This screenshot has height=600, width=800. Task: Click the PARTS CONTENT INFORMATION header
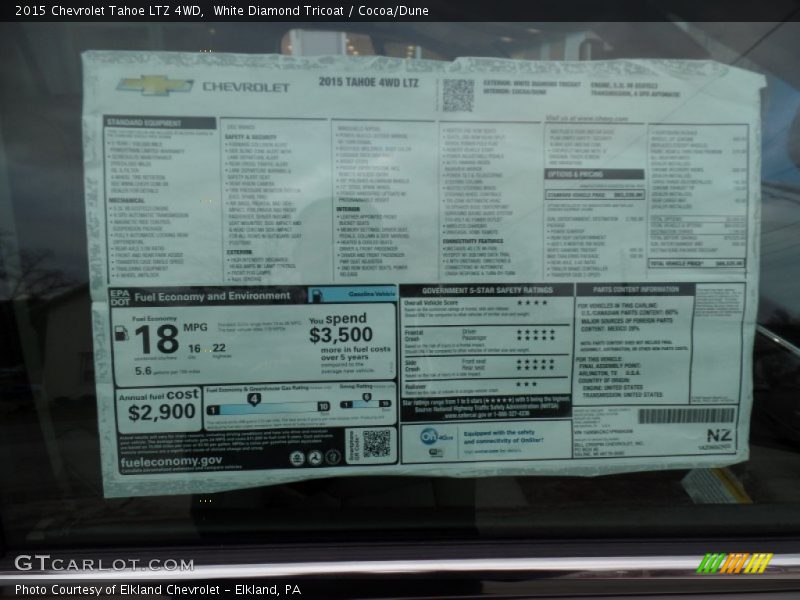[635, 289]
